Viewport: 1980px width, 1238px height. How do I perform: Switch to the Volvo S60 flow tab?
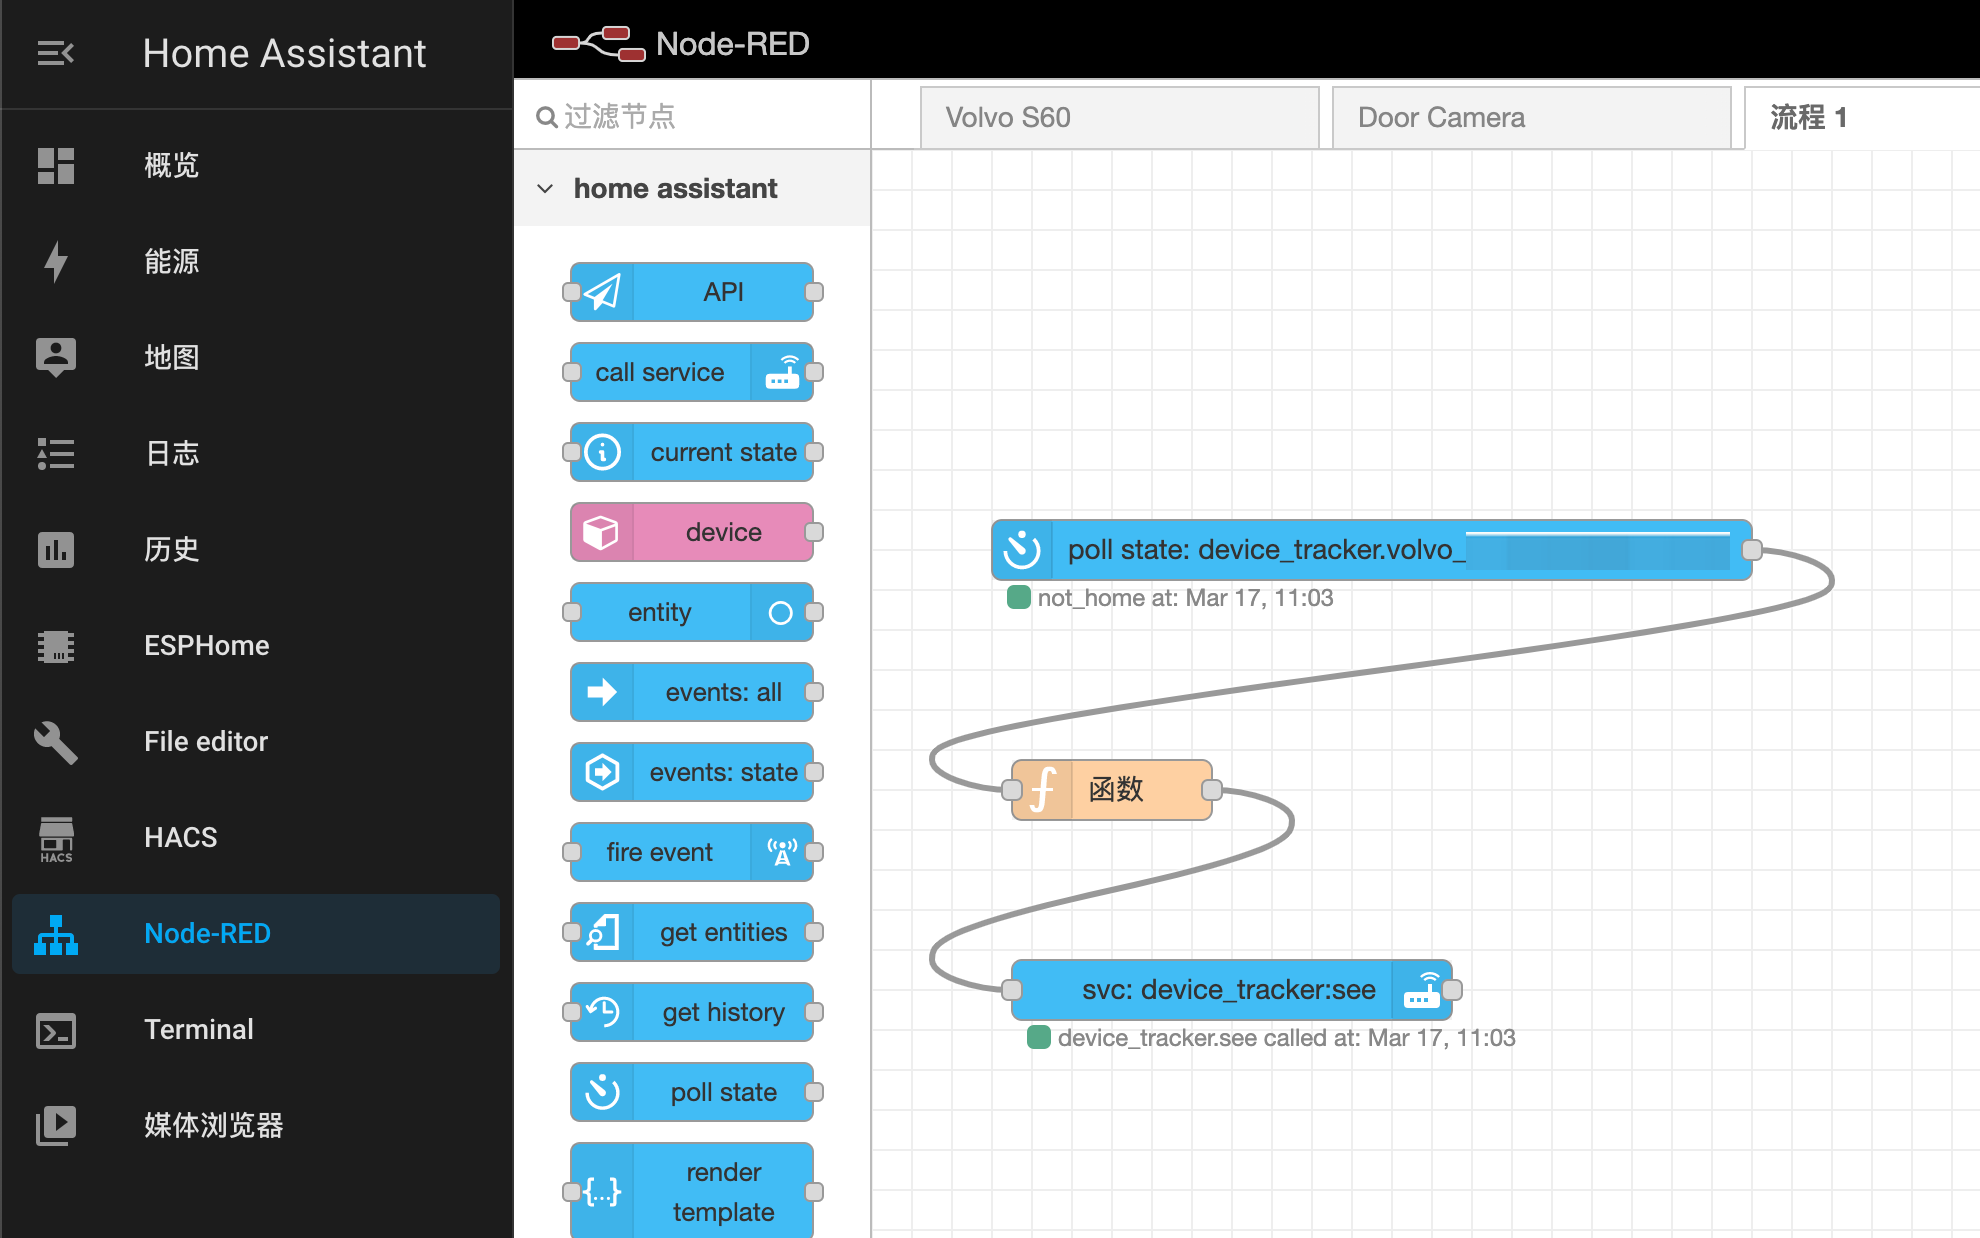pyautogui.click(x=1120, y=118)
